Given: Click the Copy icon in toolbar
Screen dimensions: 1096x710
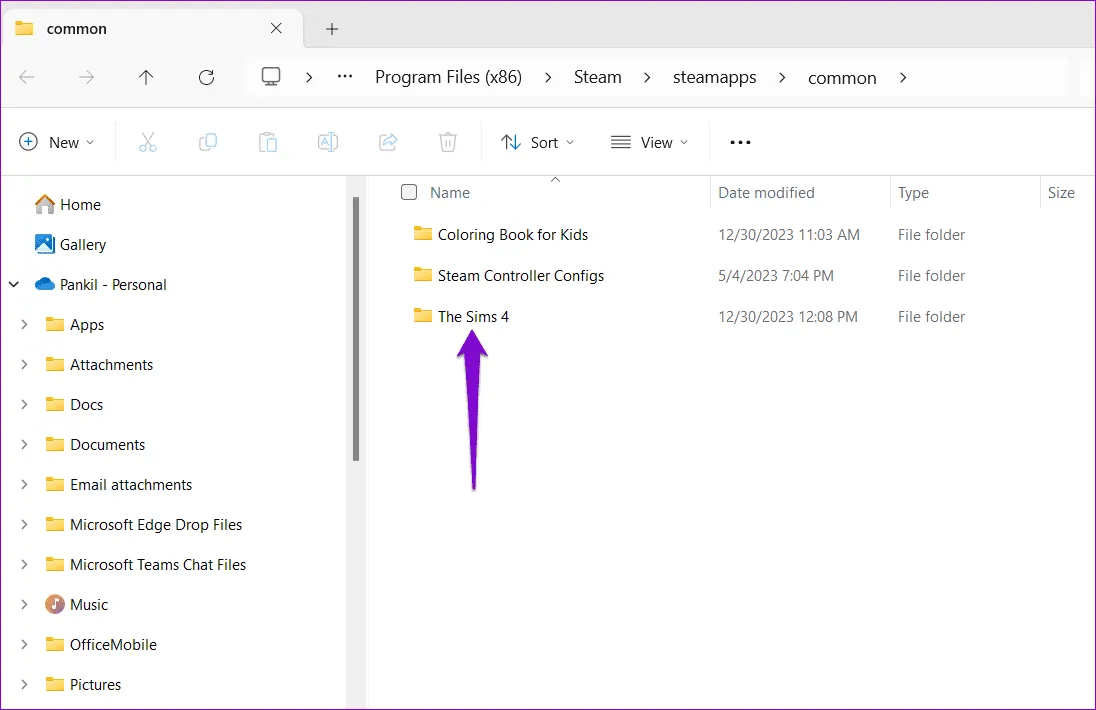Looking at the screenshot, I should (208, 142).
